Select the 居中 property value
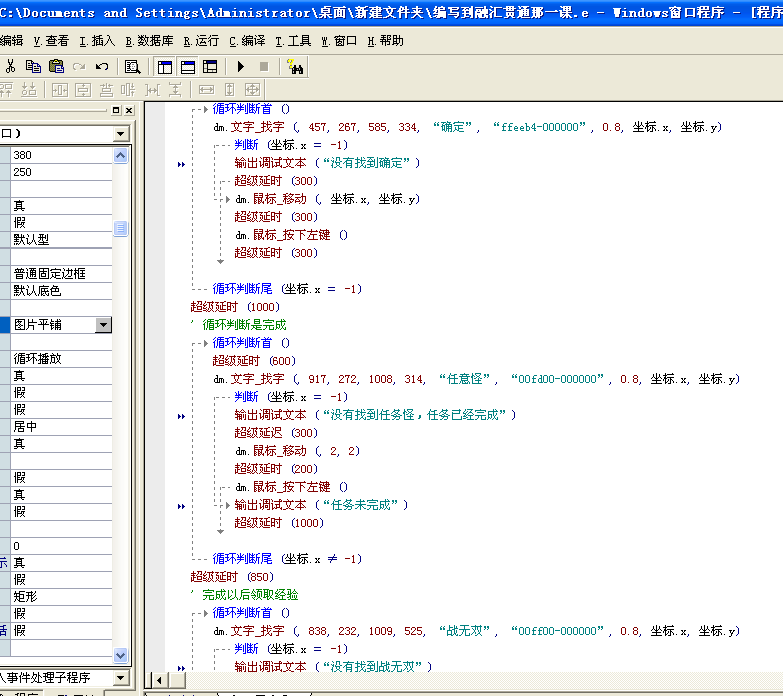The width and height of the screenshot is (783, 696). coord(61,426)
